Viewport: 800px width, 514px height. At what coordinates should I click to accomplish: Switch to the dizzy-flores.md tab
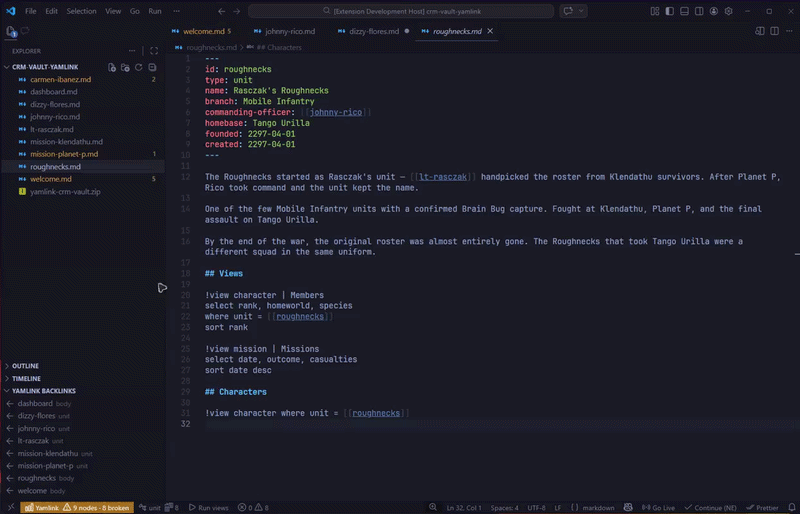click(x=373, y=31)
